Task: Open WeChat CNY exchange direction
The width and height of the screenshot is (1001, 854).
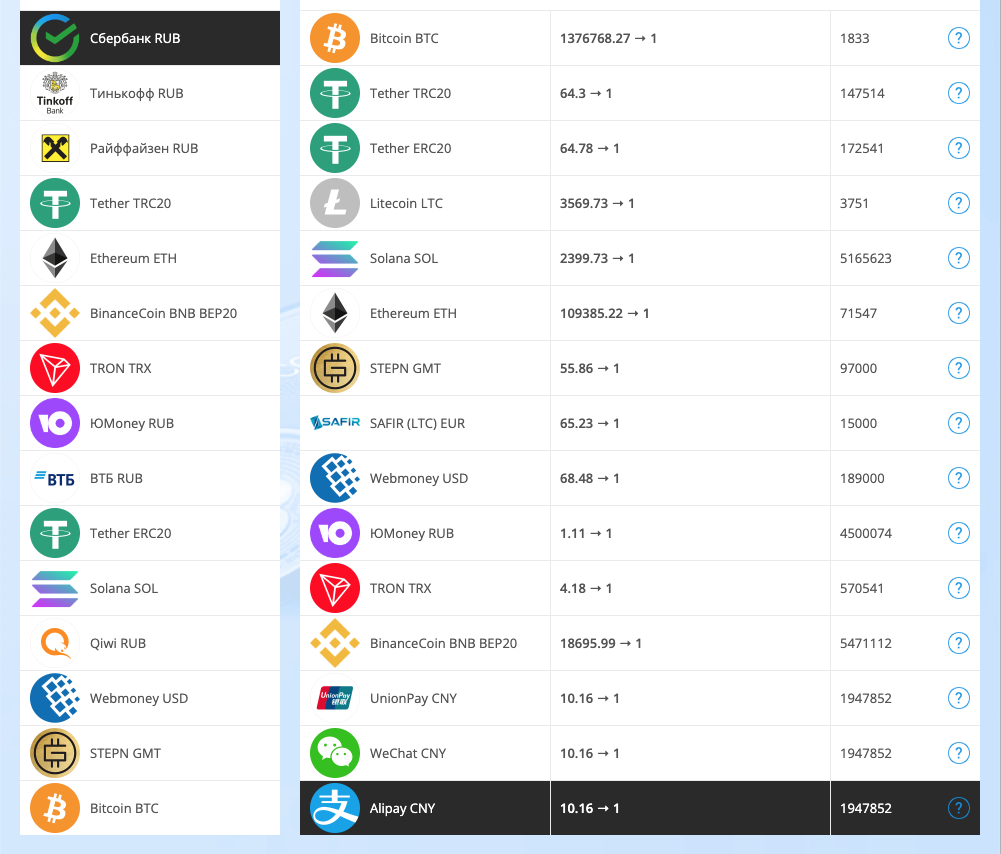Action: click(640, 753)
